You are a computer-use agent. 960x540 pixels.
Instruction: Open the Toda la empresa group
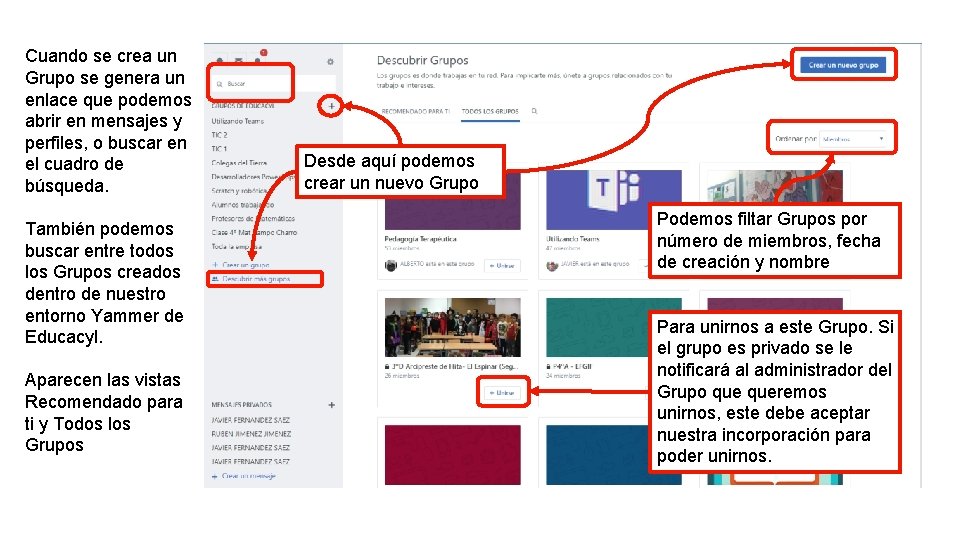pyautogui.click(x=236, y=247)
